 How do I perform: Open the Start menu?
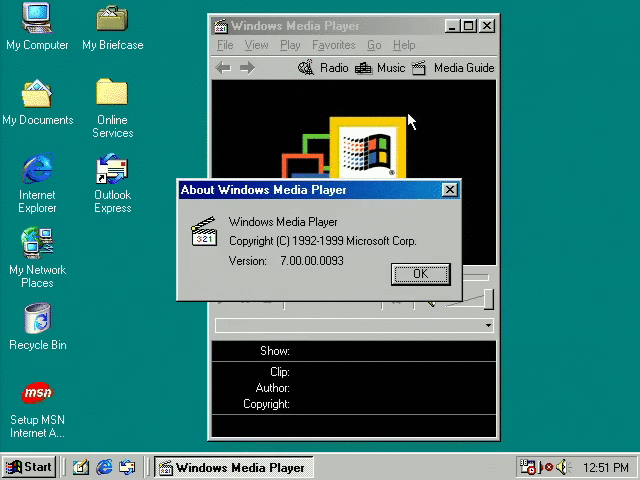(x=29, y=467)
